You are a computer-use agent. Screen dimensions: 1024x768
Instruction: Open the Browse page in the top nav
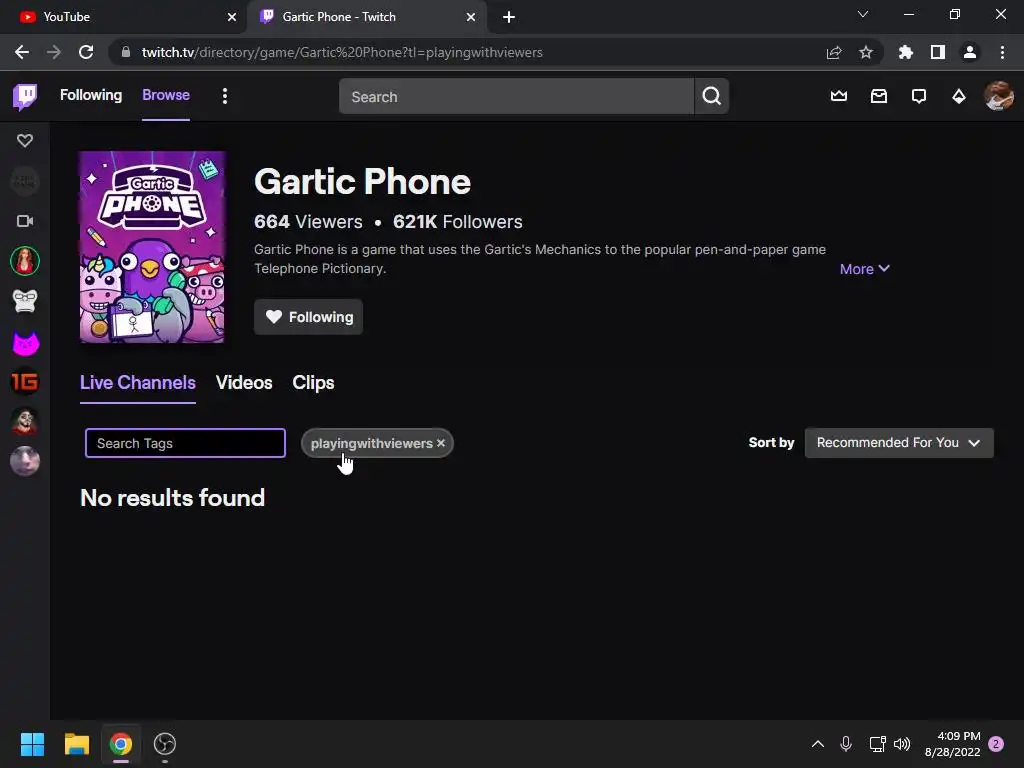[x=166, y=95]
